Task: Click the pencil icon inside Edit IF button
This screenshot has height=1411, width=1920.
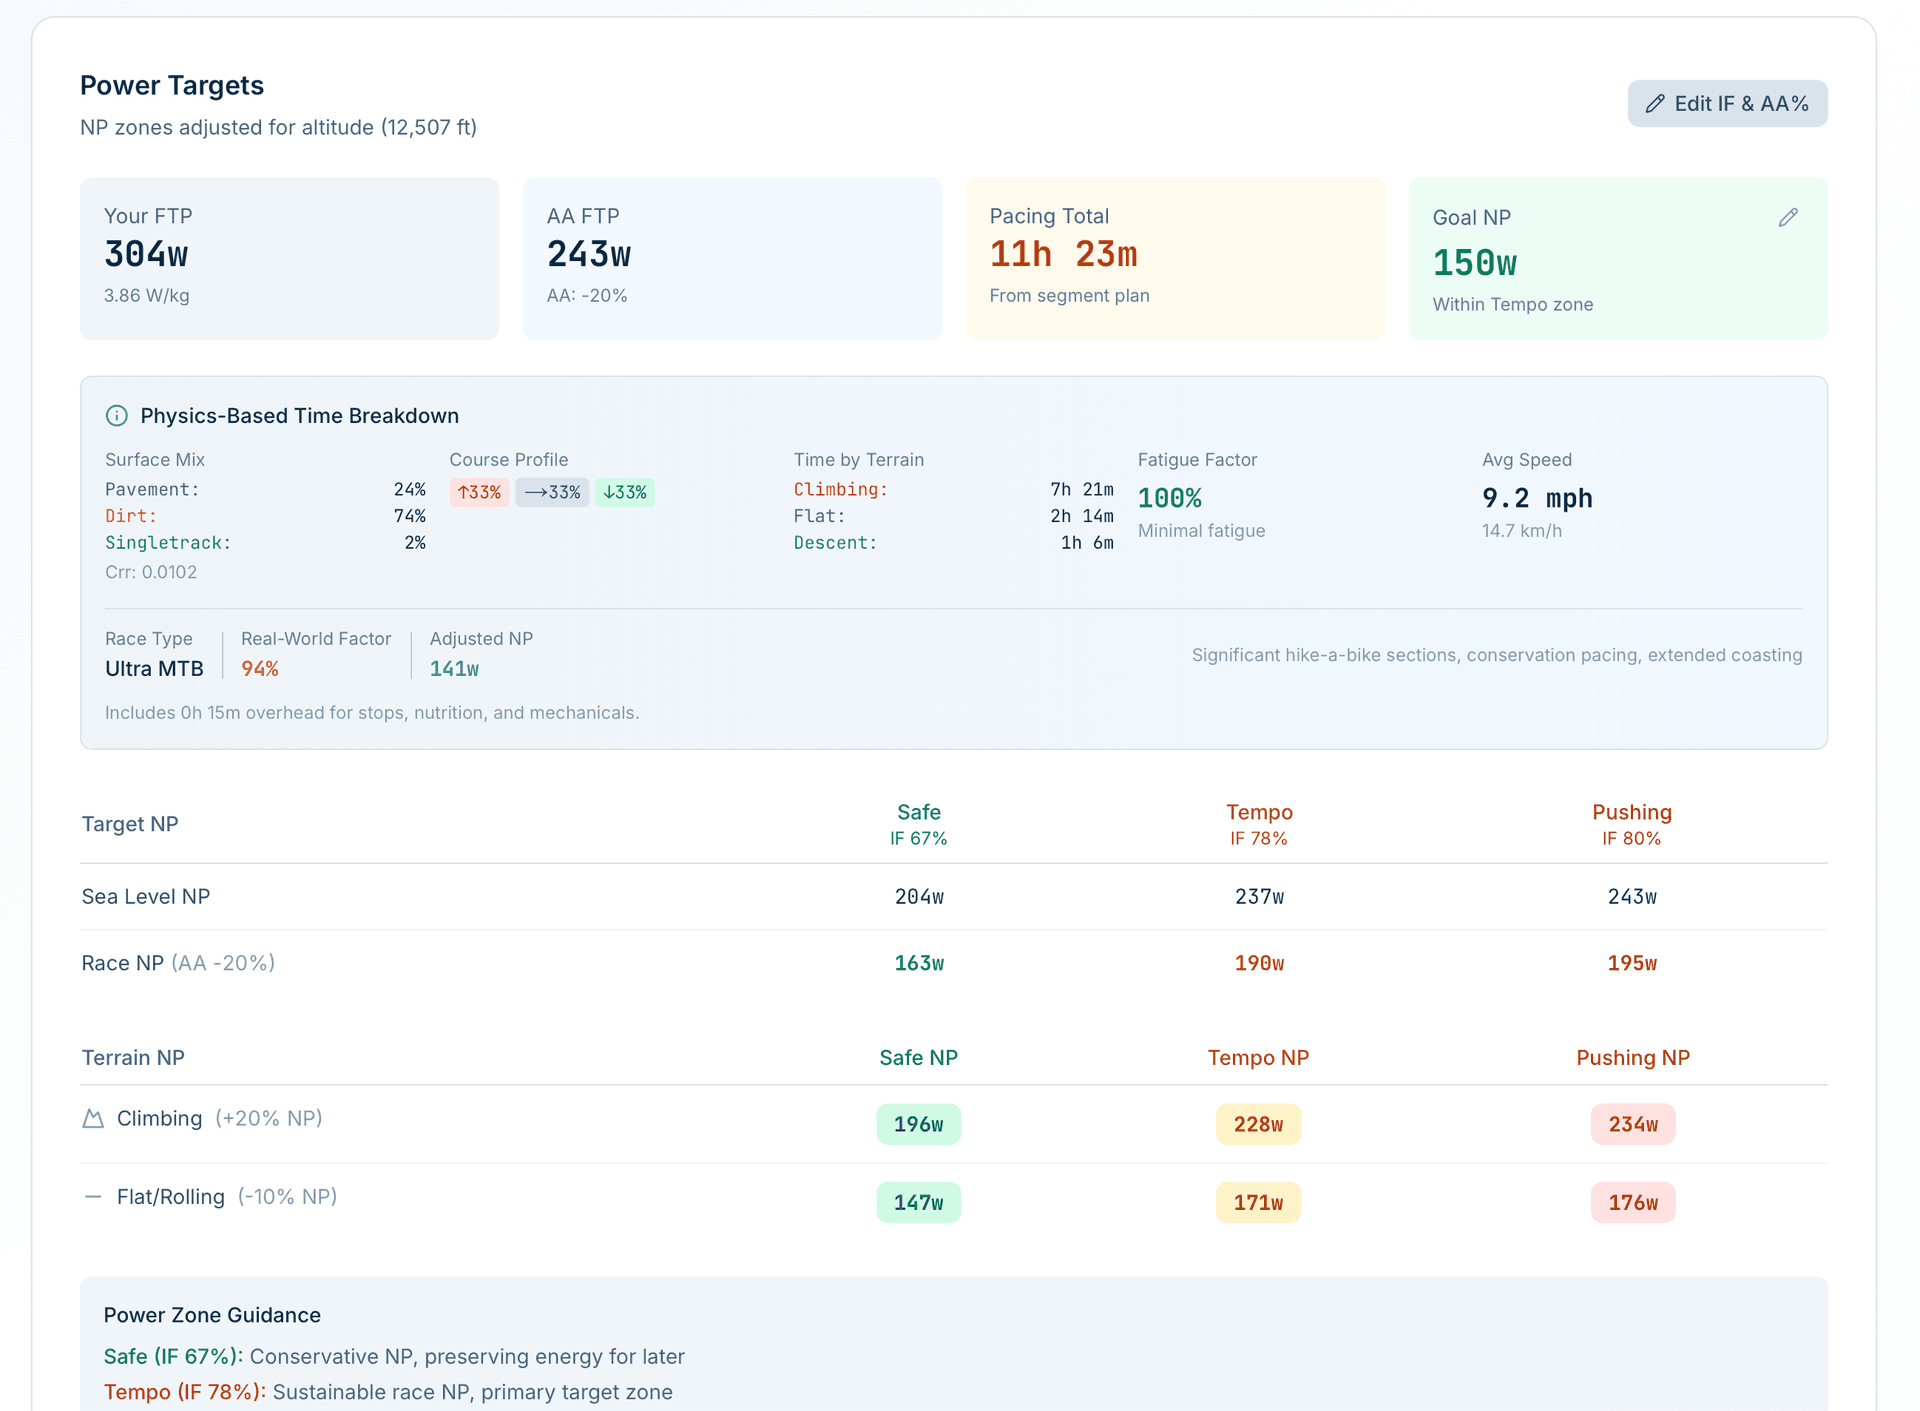Action: tap(1655, 104)
